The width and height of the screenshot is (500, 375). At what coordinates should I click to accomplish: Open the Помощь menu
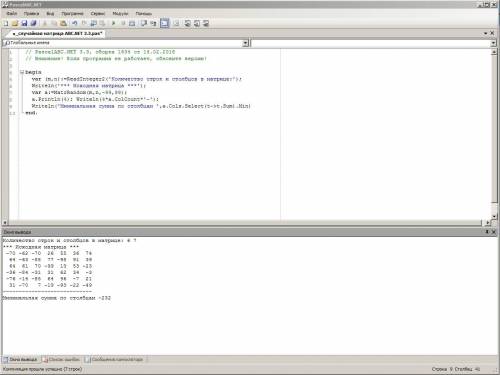point(144,14)
